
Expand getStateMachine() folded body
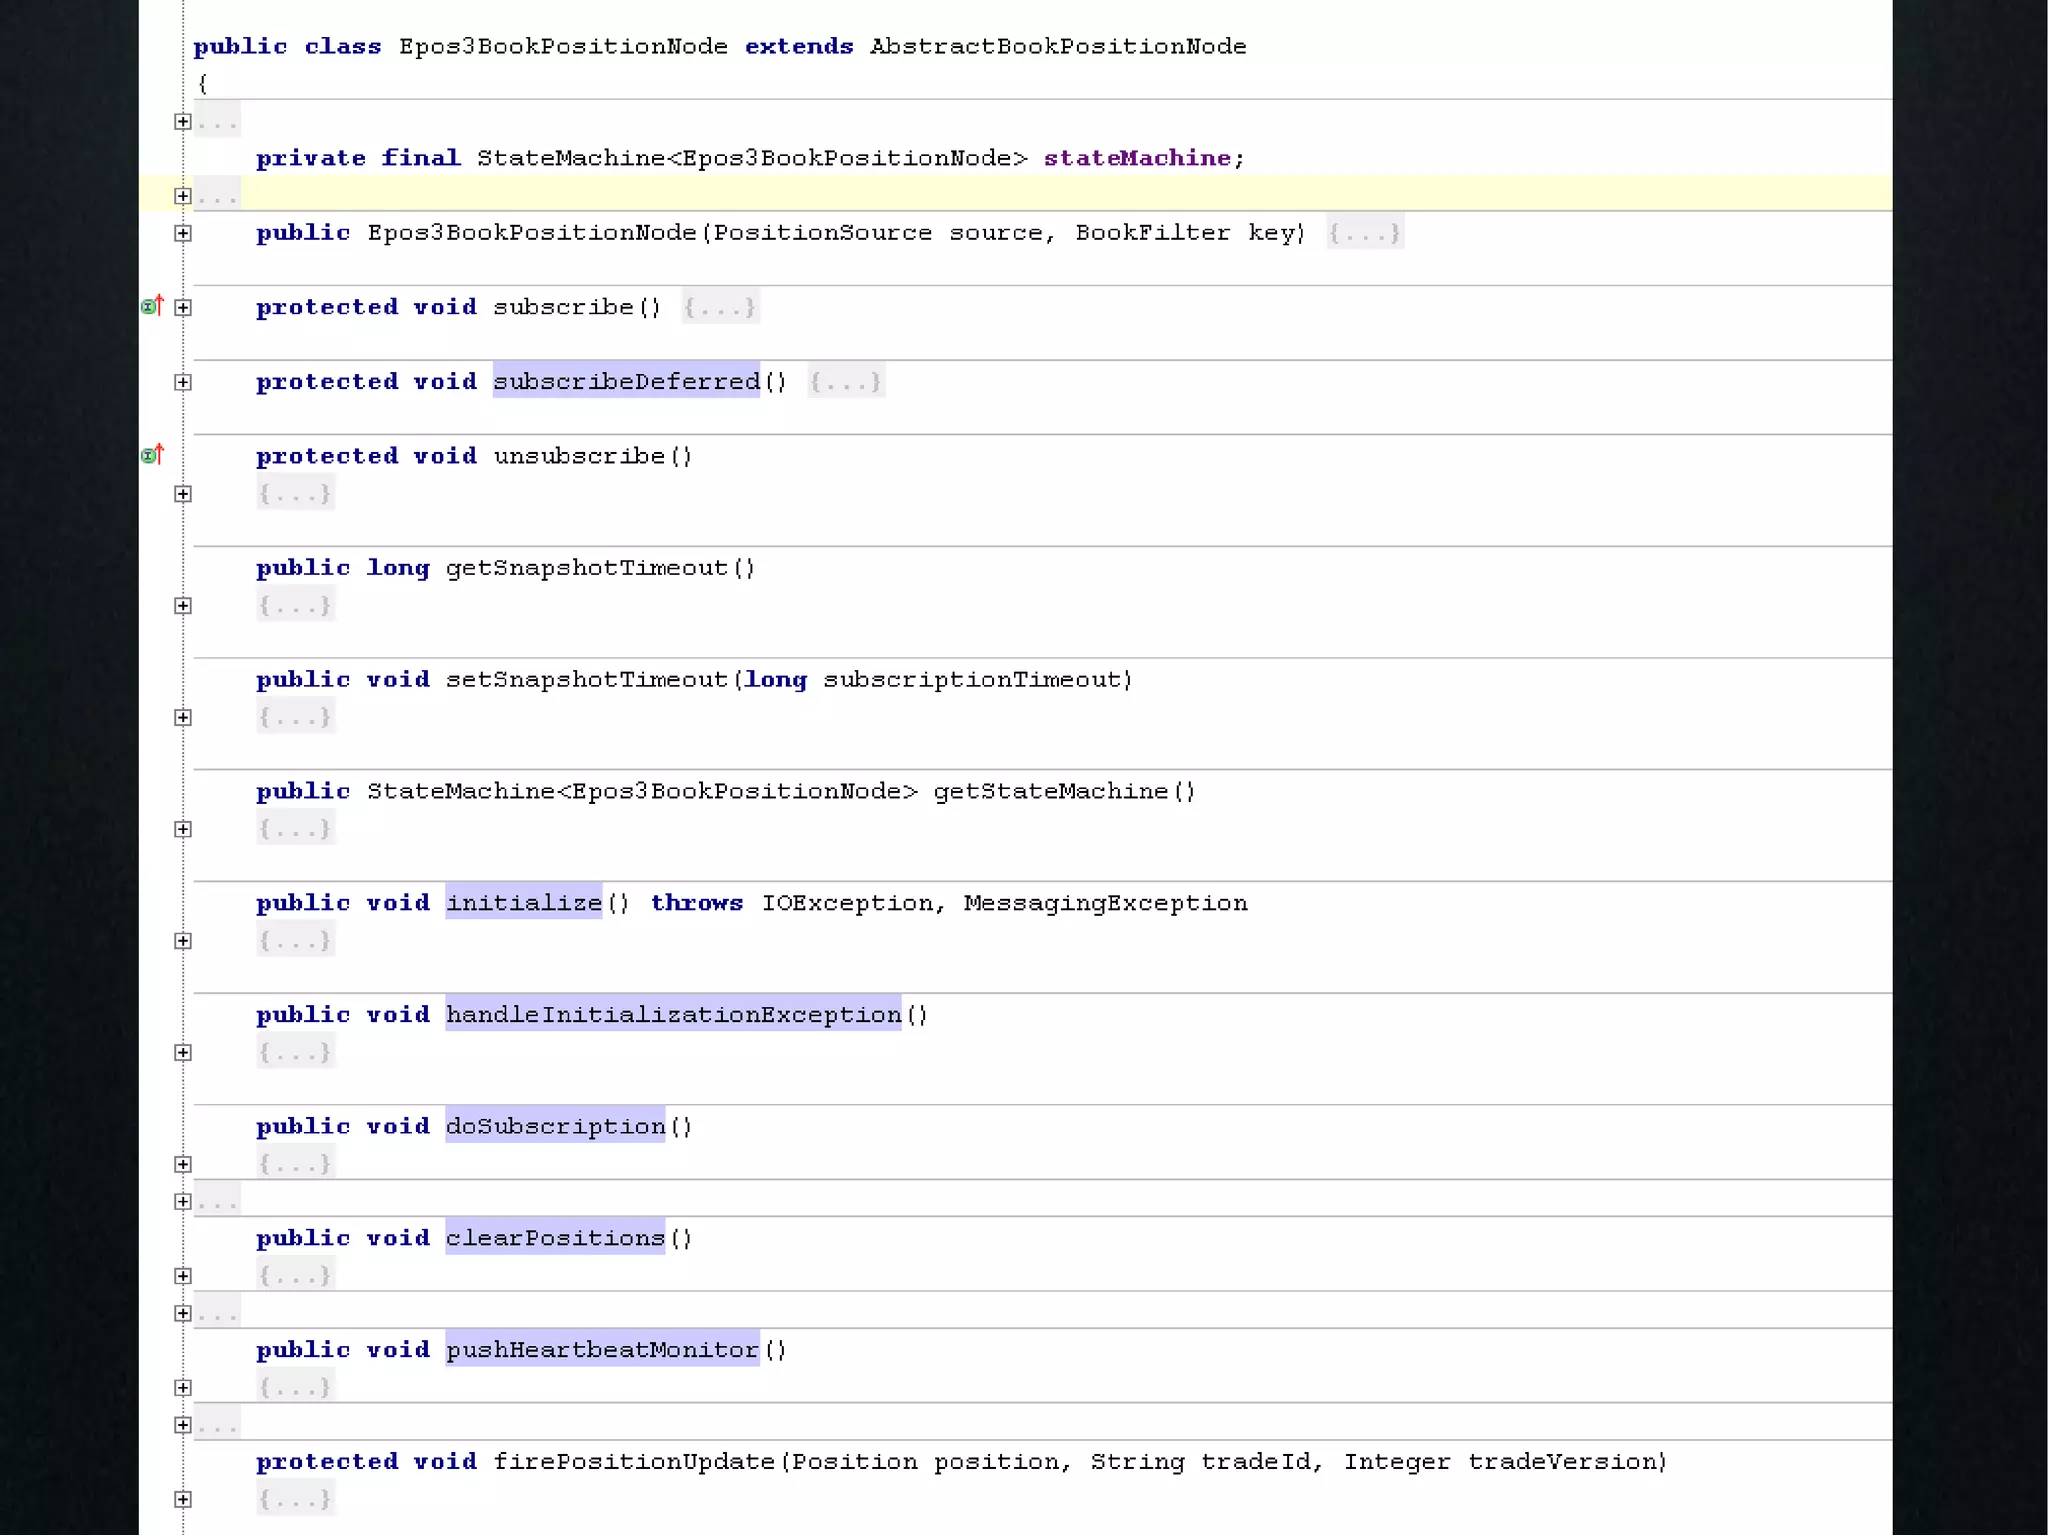[183, 829]
